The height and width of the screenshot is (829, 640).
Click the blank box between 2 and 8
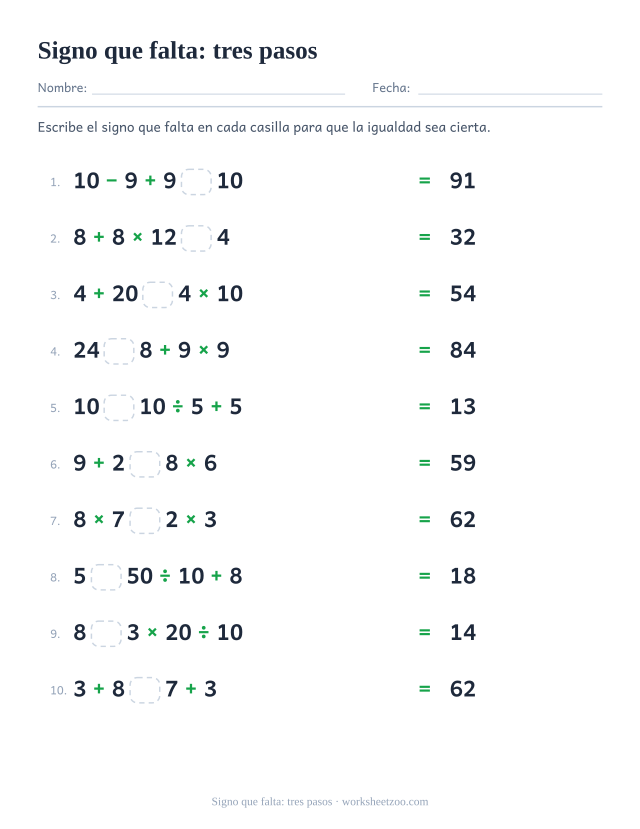point(145,464)
